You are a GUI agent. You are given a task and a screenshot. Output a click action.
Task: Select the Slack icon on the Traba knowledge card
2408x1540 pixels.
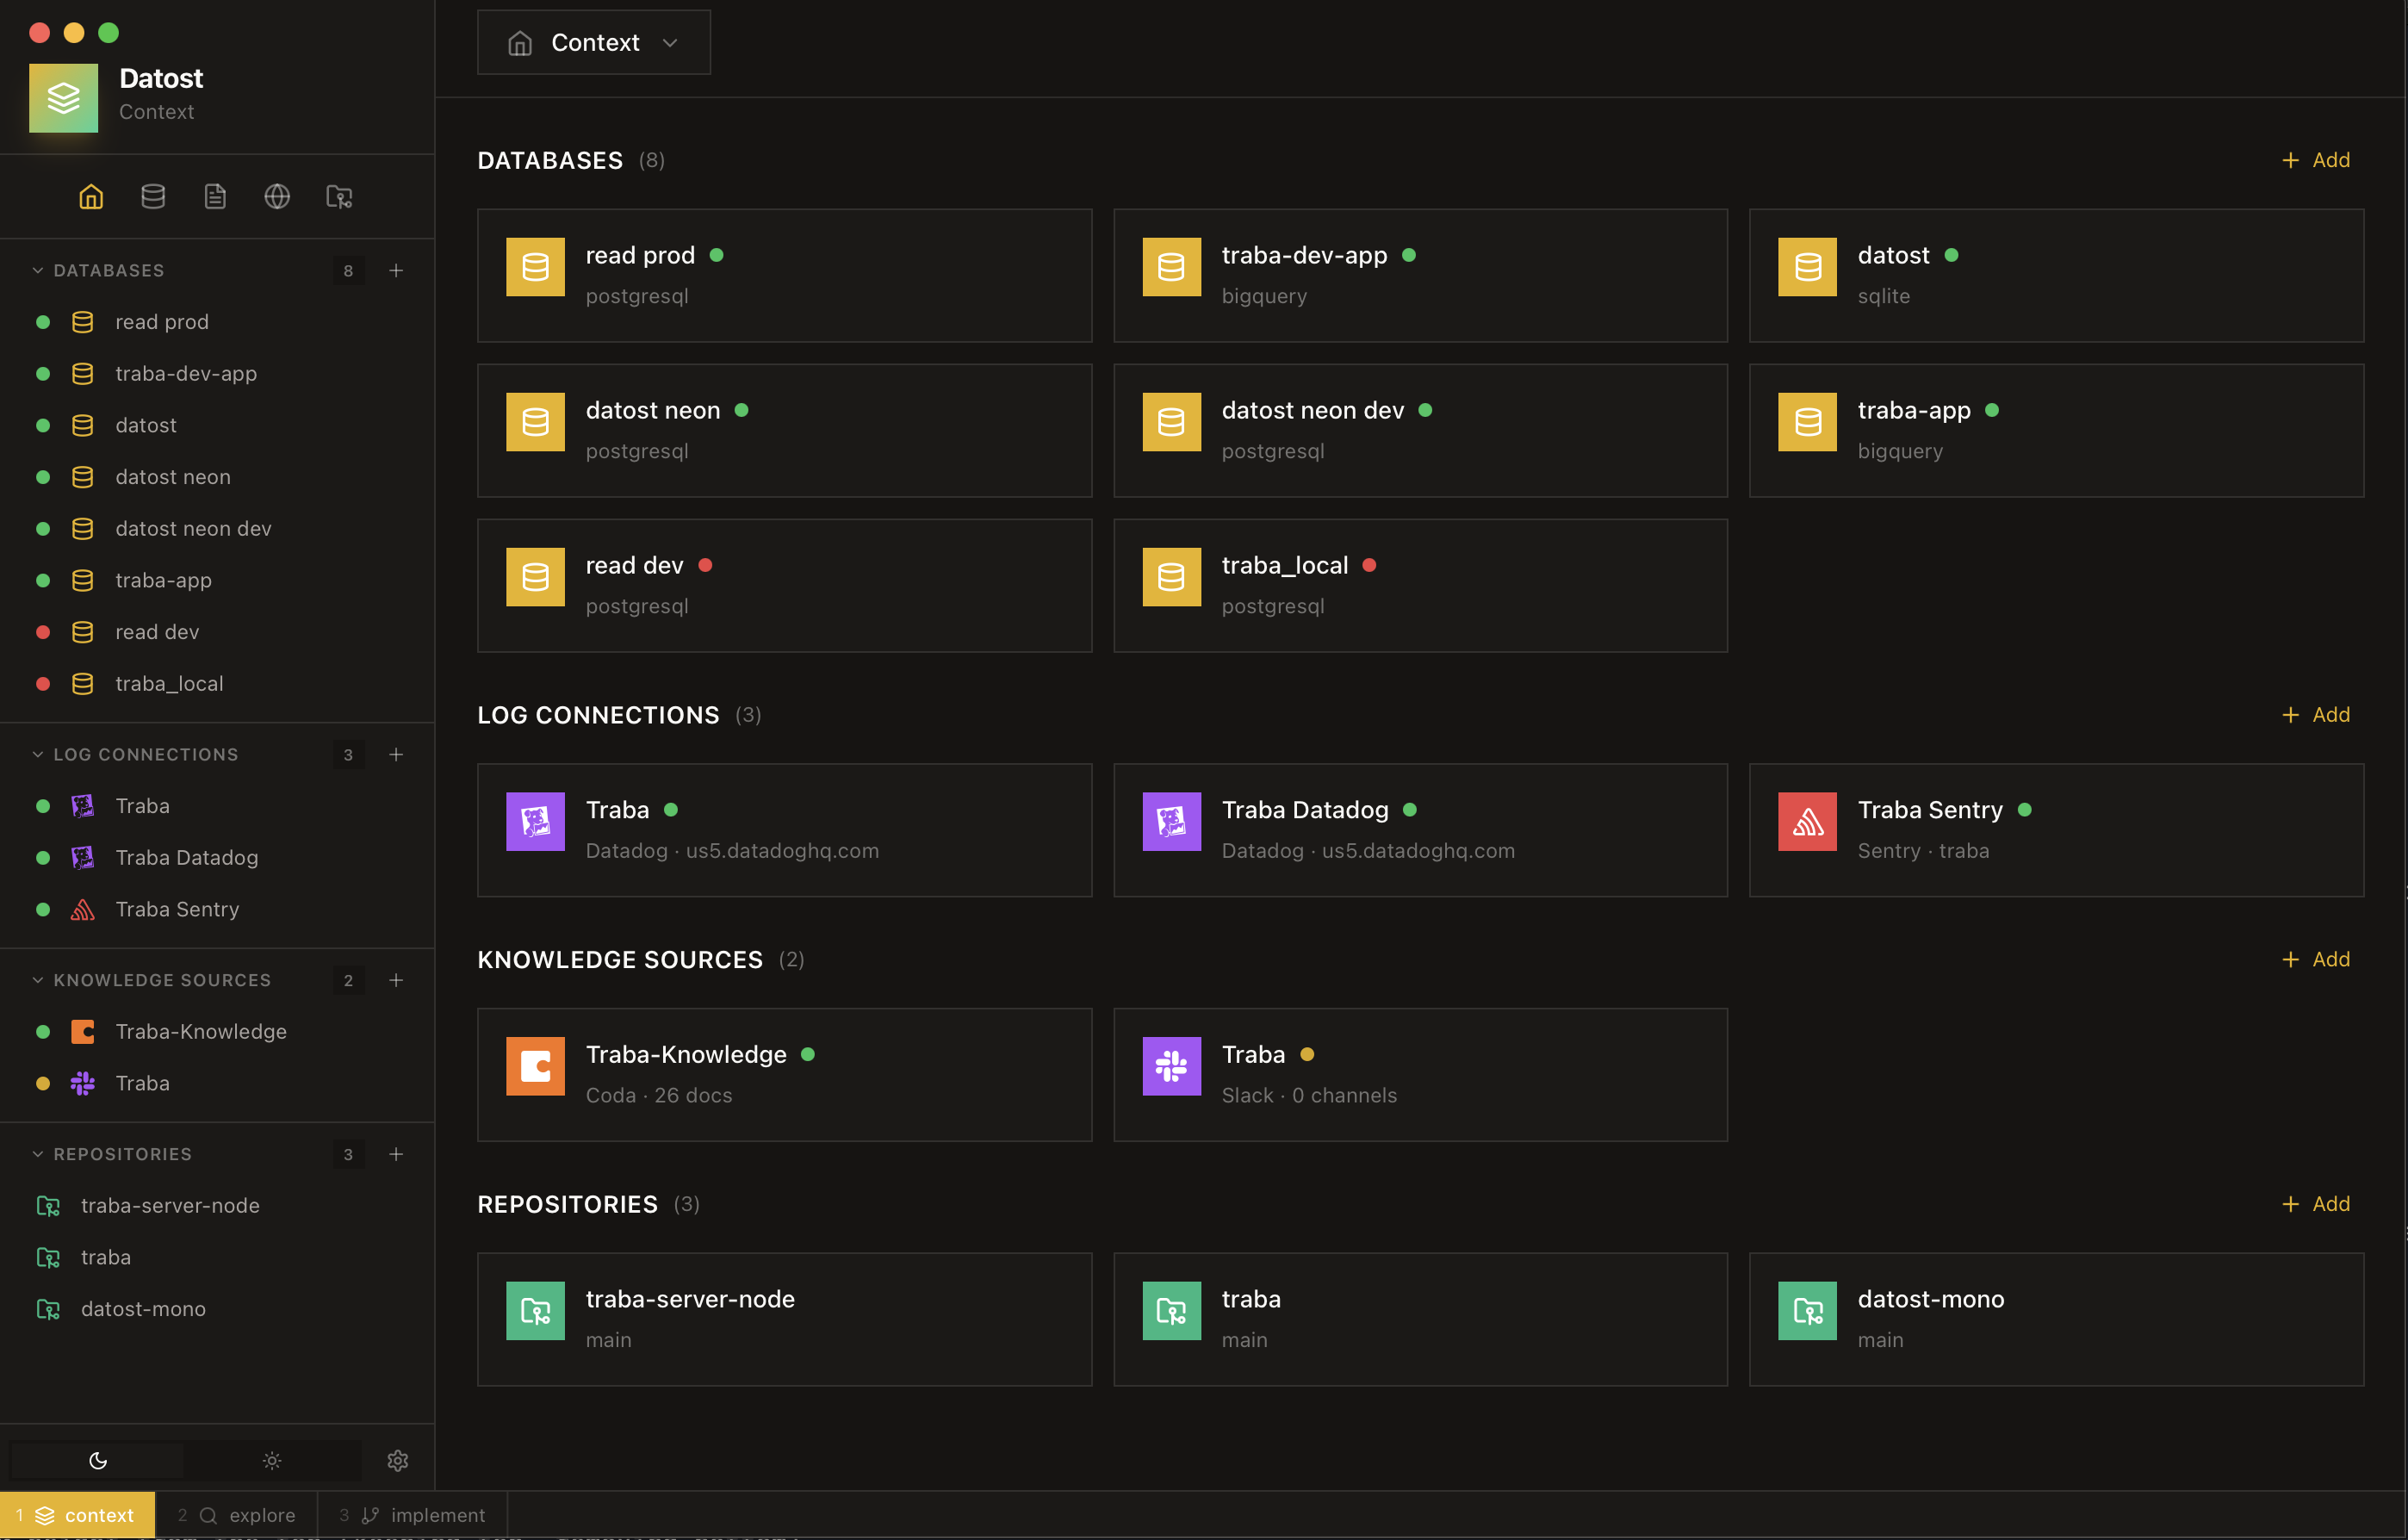click(1171, 1066)
